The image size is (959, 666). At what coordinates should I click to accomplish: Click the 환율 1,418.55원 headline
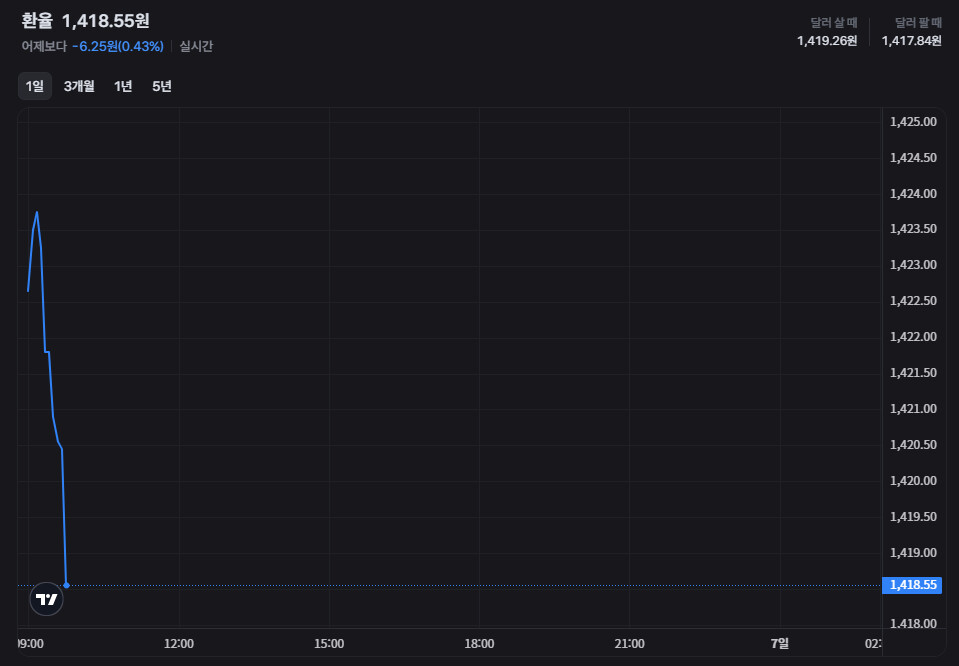click(x=86, y=21)
